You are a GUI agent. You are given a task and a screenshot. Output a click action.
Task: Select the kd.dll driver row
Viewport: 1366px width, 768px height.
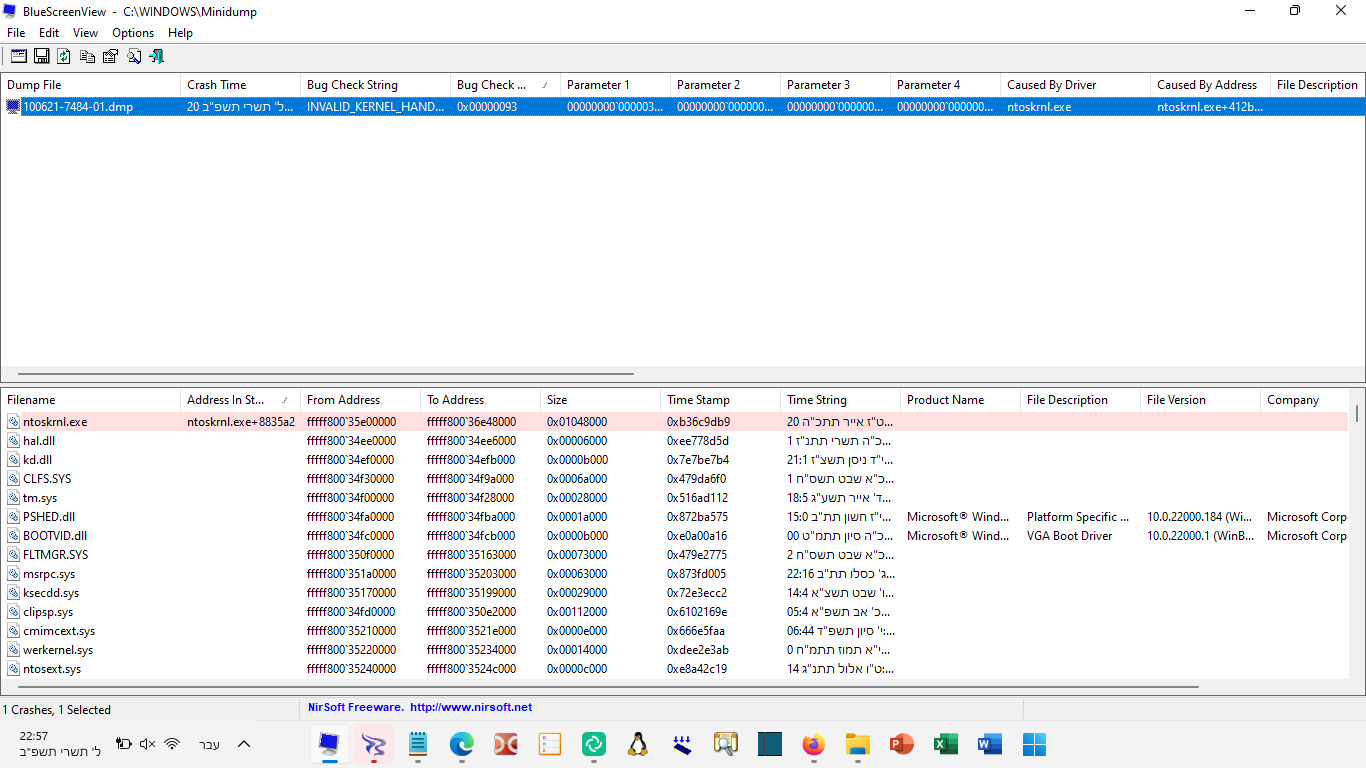tap(674, 460)
